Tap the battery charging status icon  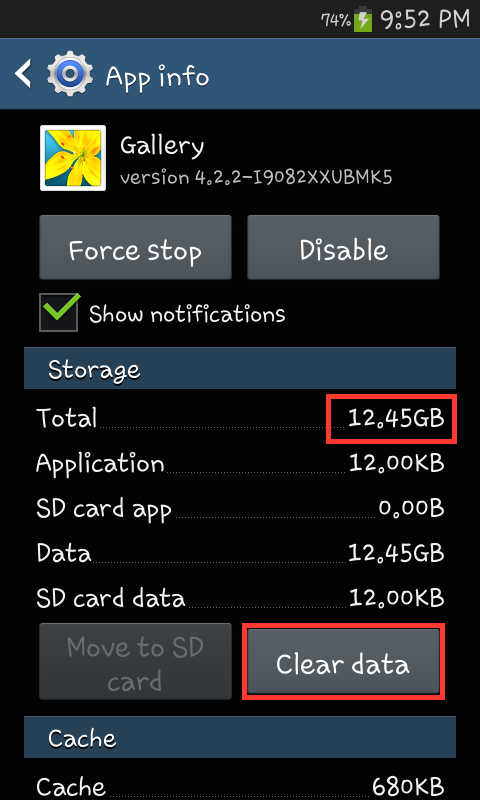pos(363,20)
